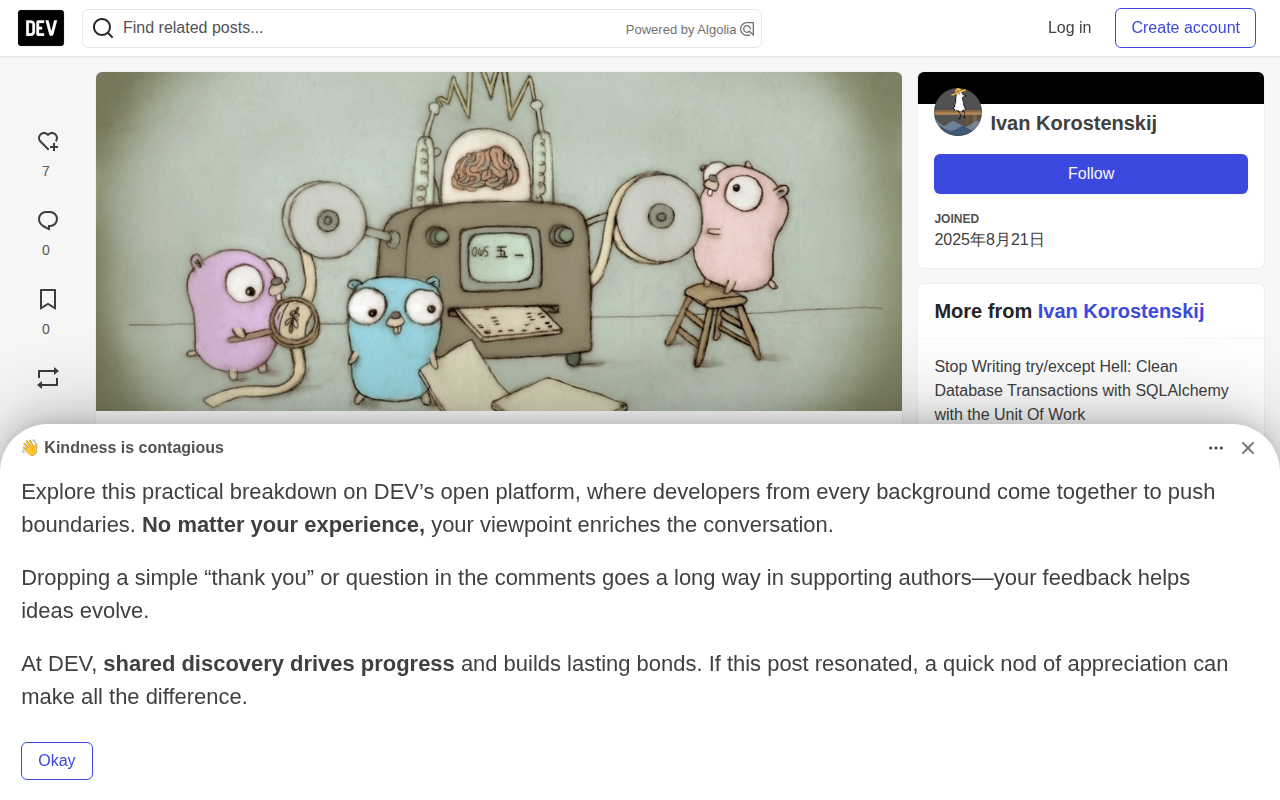Dismiss the Kindness is contagious banner
The width and height of the screenshot is (1280, 800).
(x=1248, y=448)
